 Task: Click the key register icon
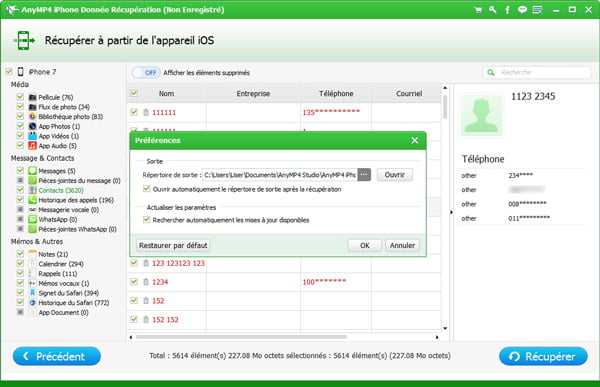pyautogui.click(x=492, y=10)
